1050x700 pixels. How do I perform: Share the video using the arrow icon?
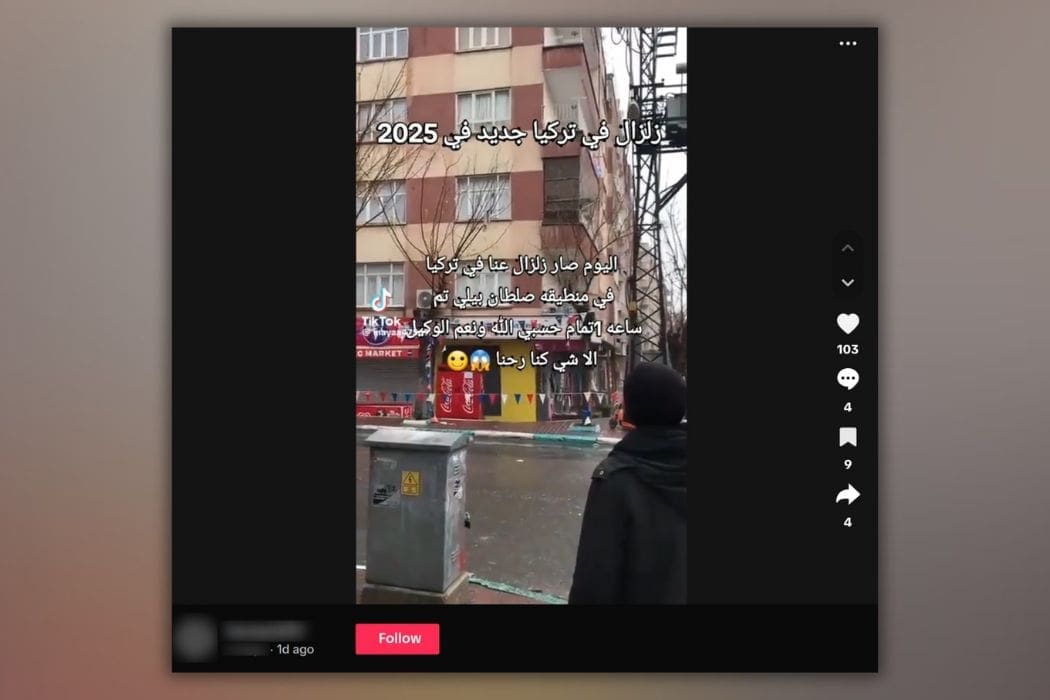point(847,494)
